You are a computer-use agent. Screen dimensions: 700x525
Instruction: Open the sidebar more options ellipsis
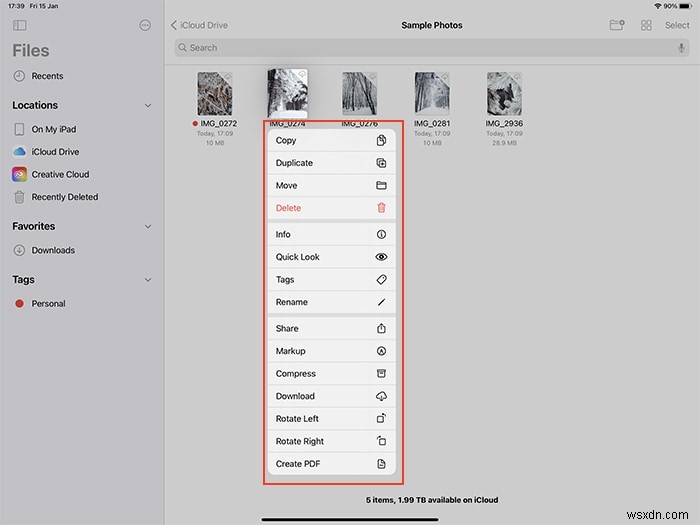click(x=145, y=25)
